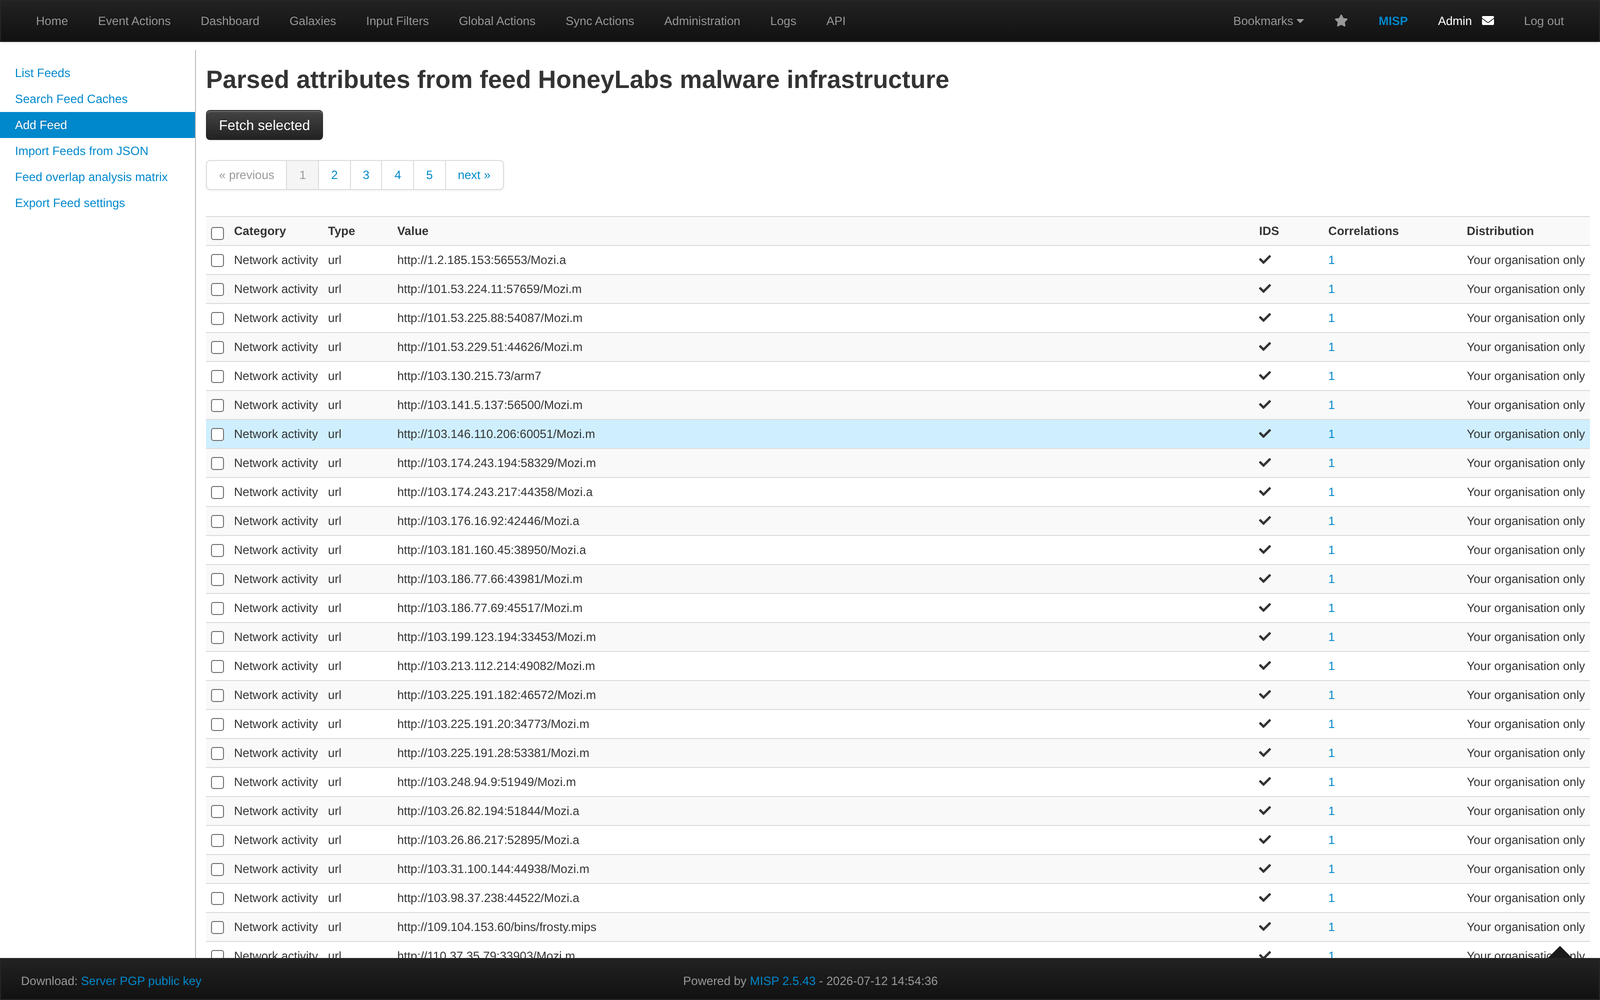Click the Value column header

[412, 231]
